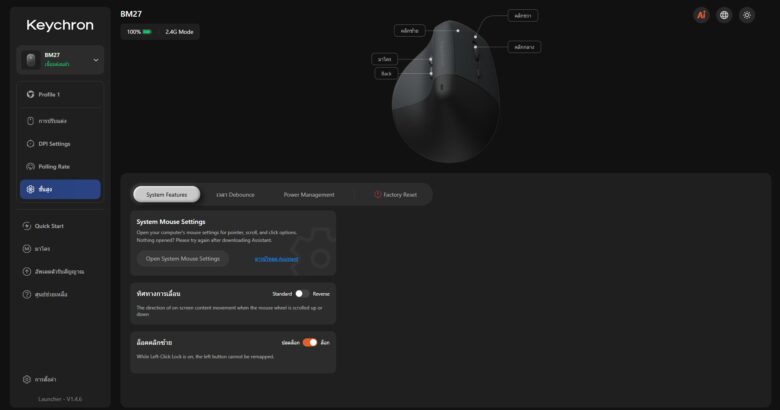
Task: Select the top-right right-click label on the mouse diagram
Action: coord(522,16)
